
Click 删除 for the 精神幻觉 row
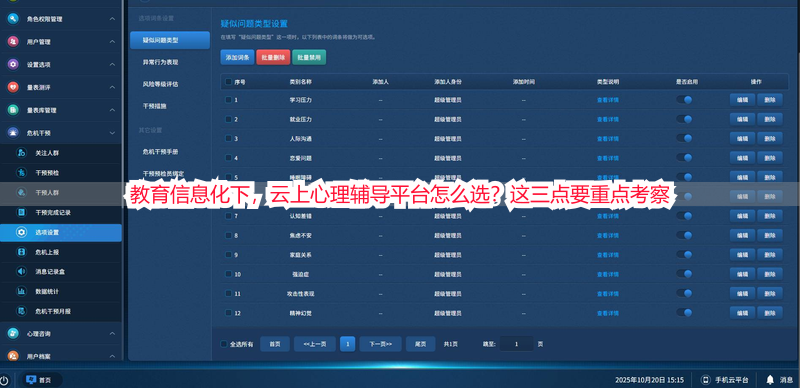[x=770, y=312]
